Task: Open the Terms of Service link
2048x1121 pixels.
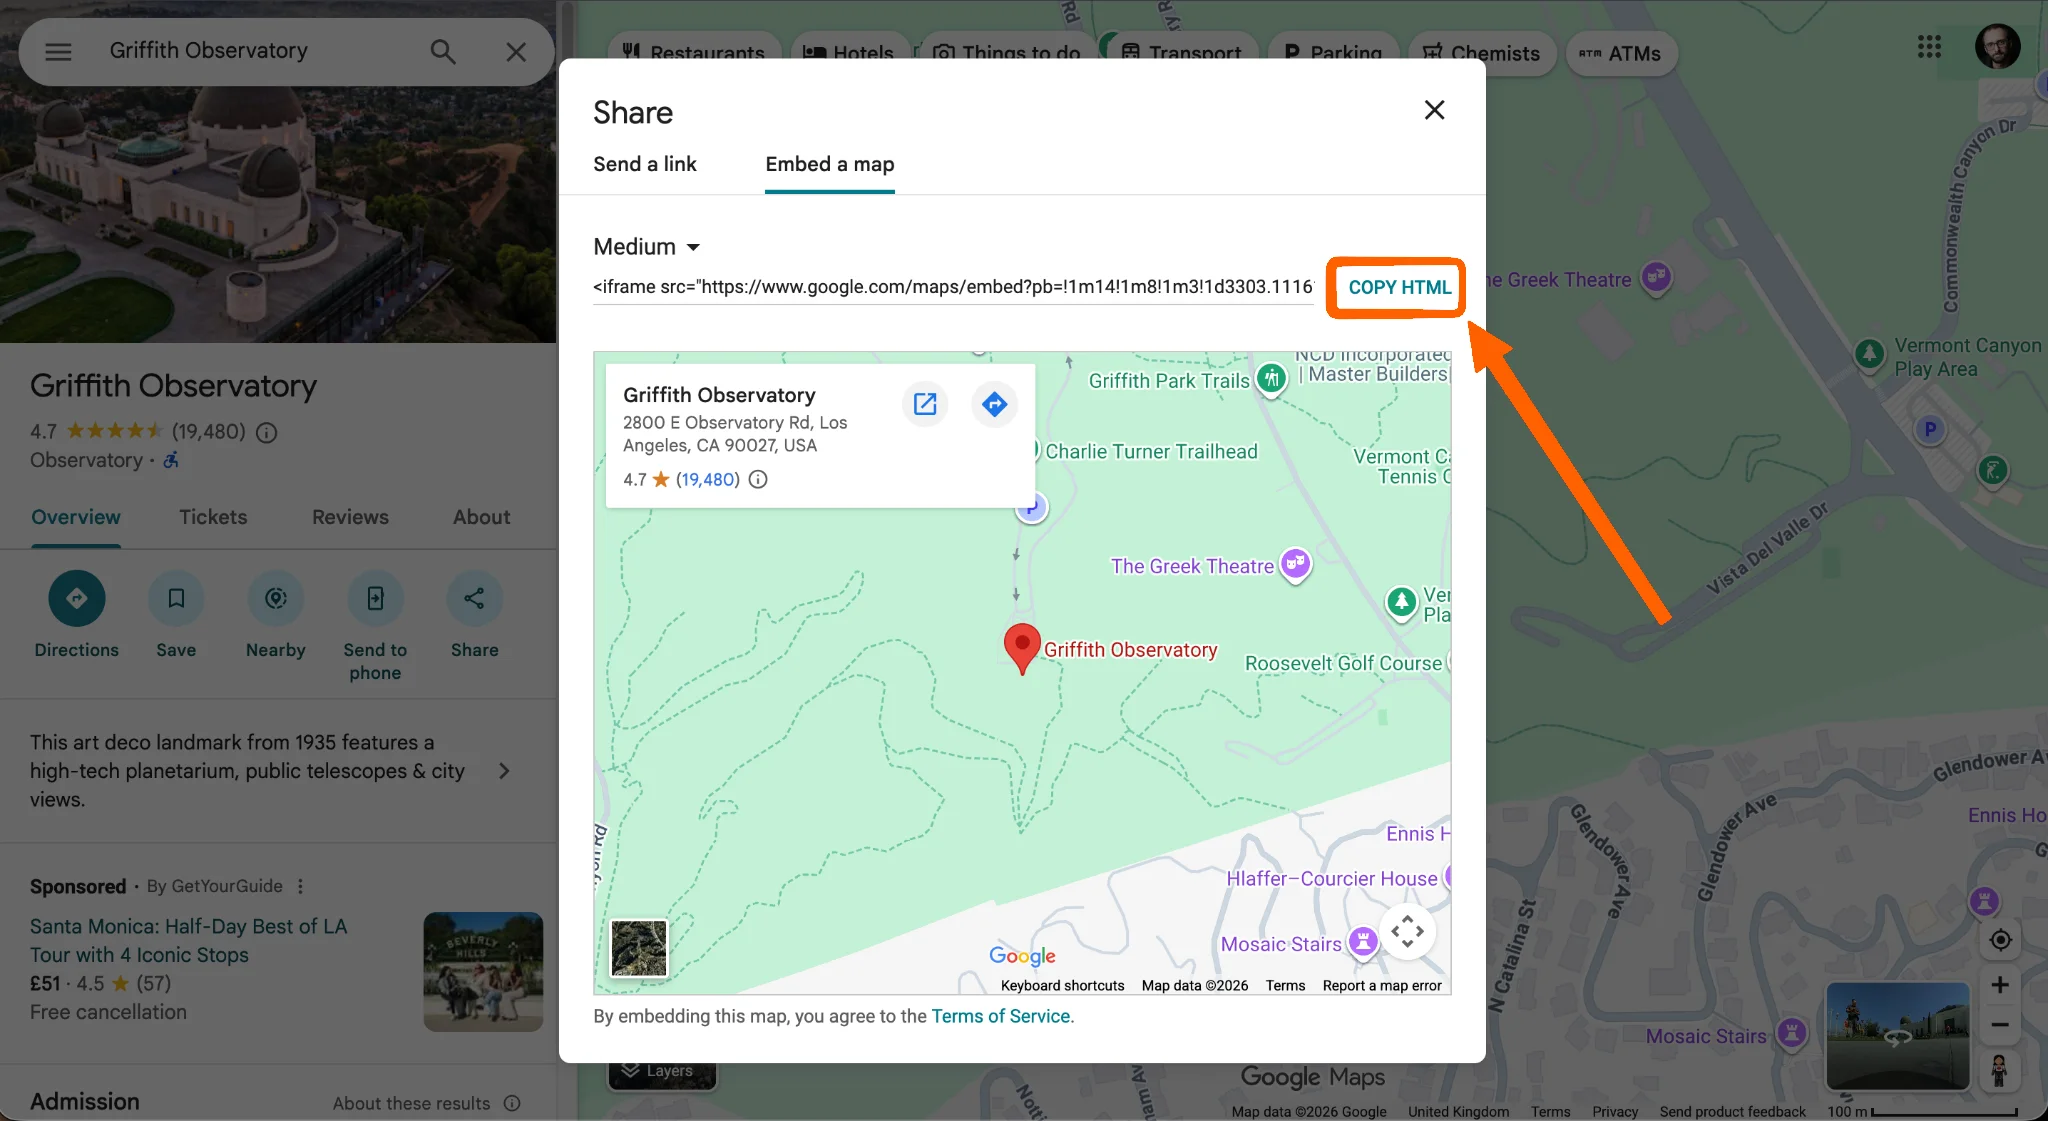Action: click(x=1001, y=1016)
